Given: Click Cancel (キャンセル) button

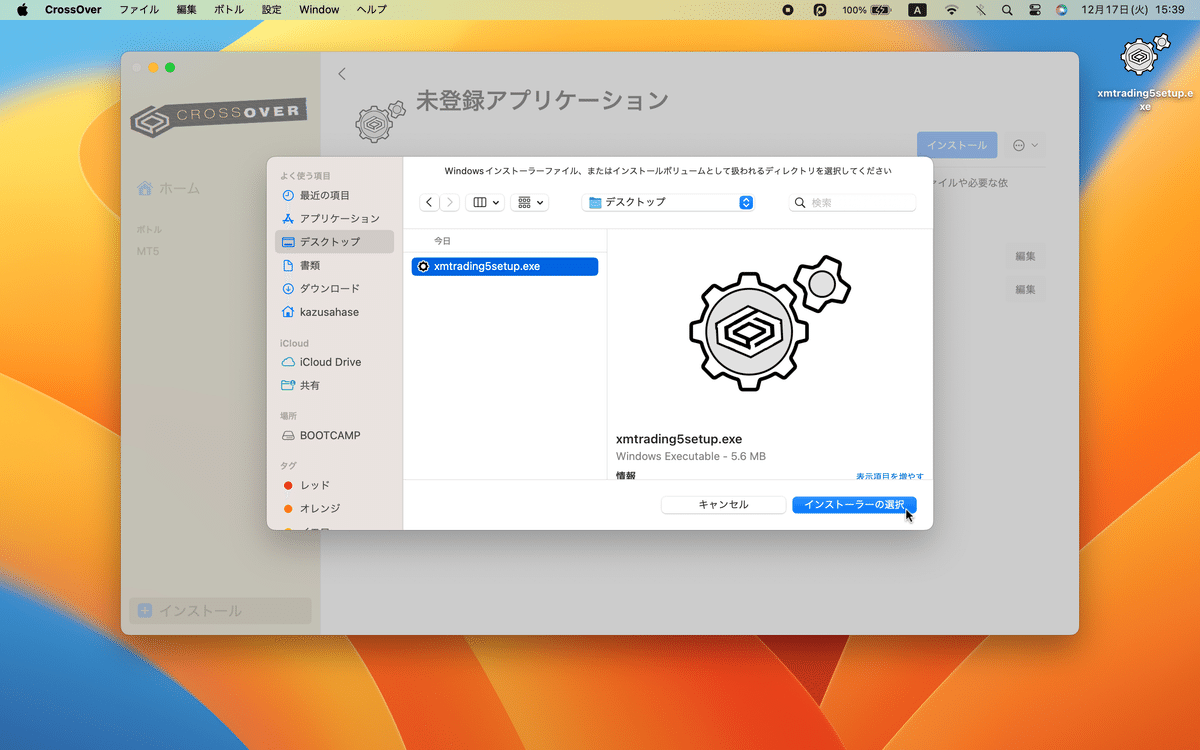Looking at the screenshot, I should click(x=723, y=505).
